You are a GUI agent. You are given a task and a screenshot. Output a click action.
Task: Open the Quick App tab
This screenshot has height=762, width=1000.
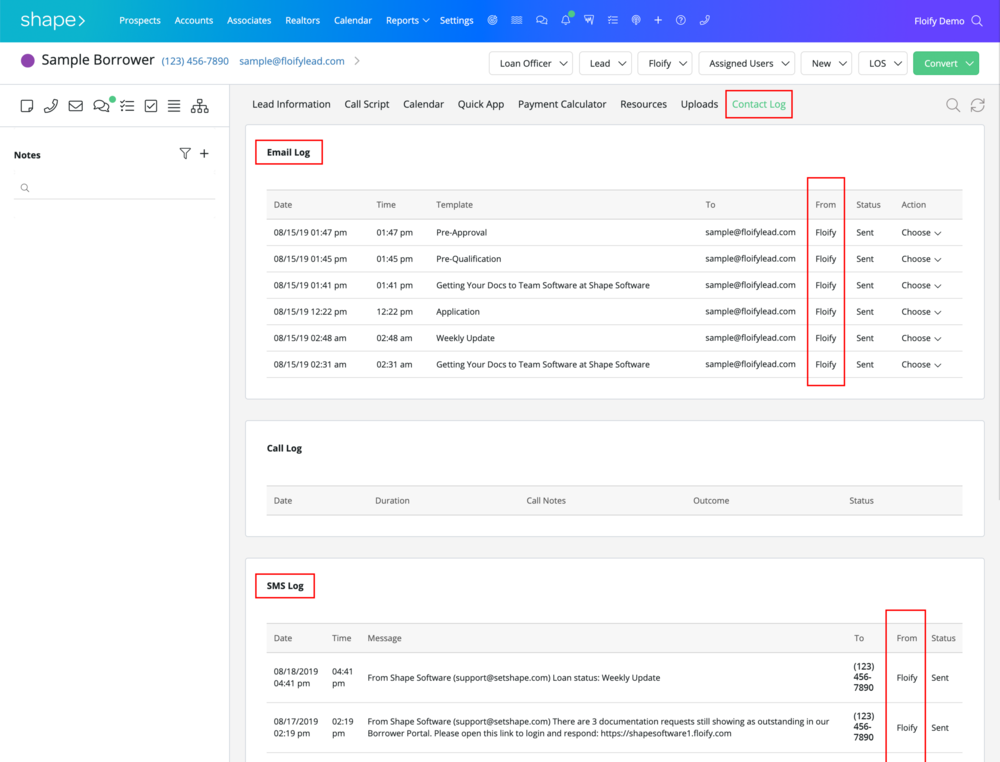pos(480,104)
